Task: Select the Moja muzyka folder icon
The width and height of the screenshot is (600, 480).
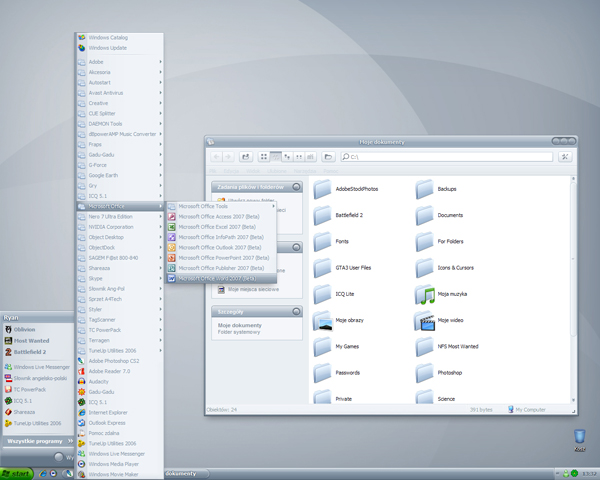Action: click(425, 294)
